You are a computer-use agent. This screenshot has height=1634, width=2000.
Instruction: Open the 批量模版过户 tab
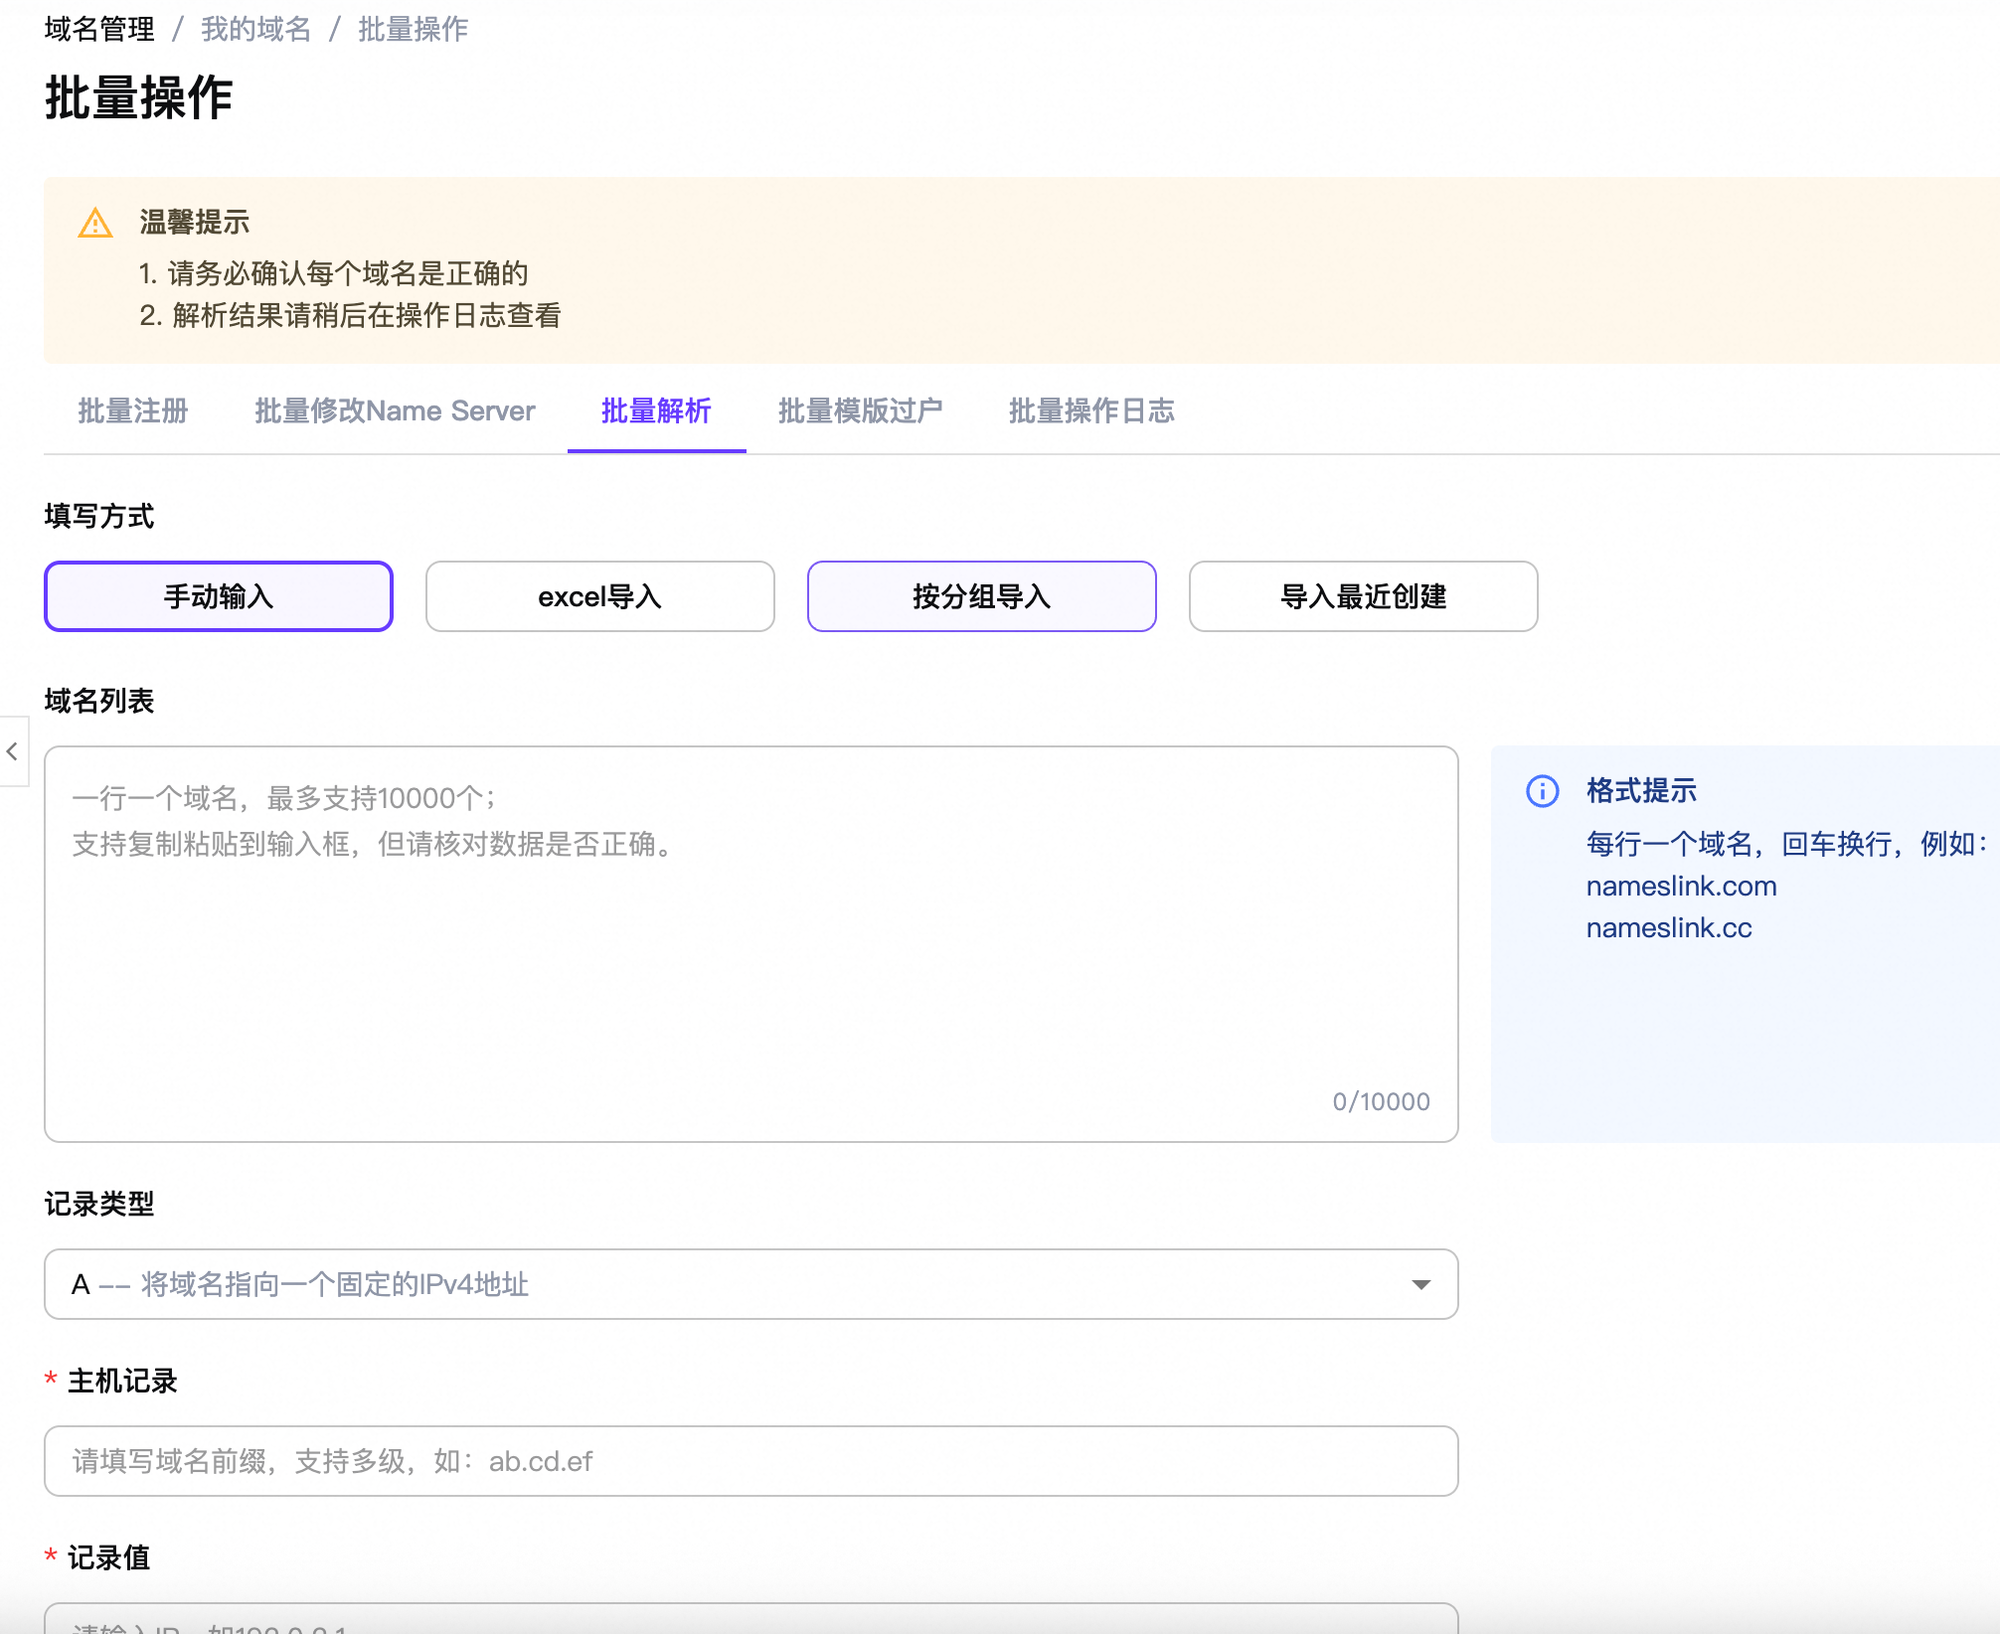point(860,411)
